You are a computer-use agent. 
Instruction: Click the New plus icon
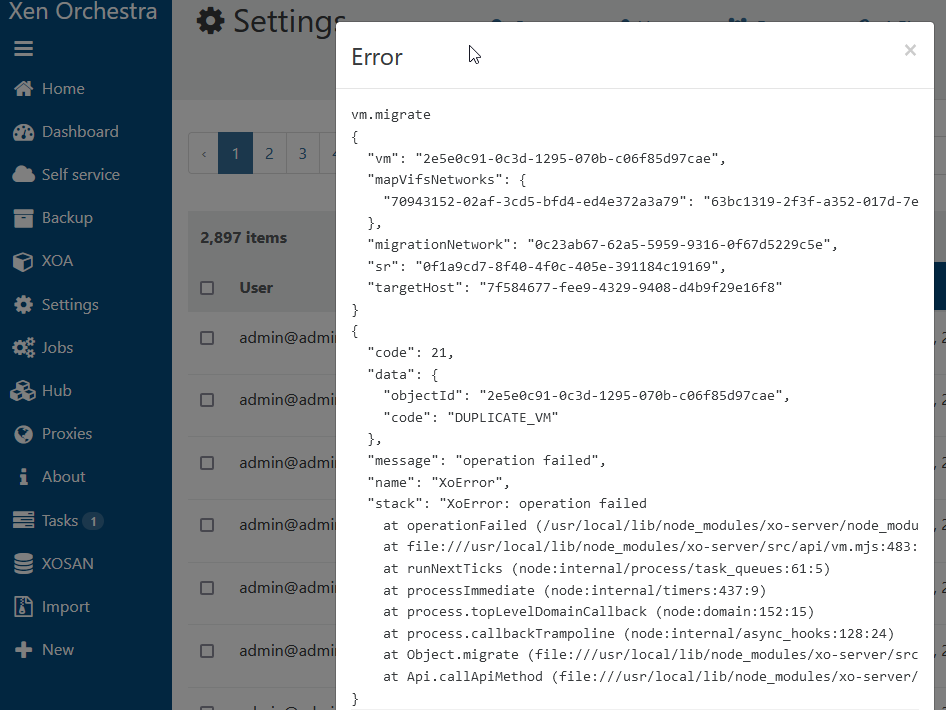[24, 650]
